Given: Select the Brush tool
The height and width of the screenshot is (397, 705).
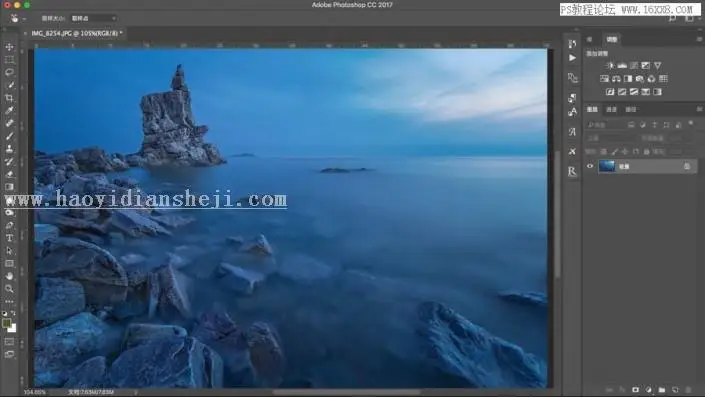Looking at the screenshot, I should [x=9, y=136].
